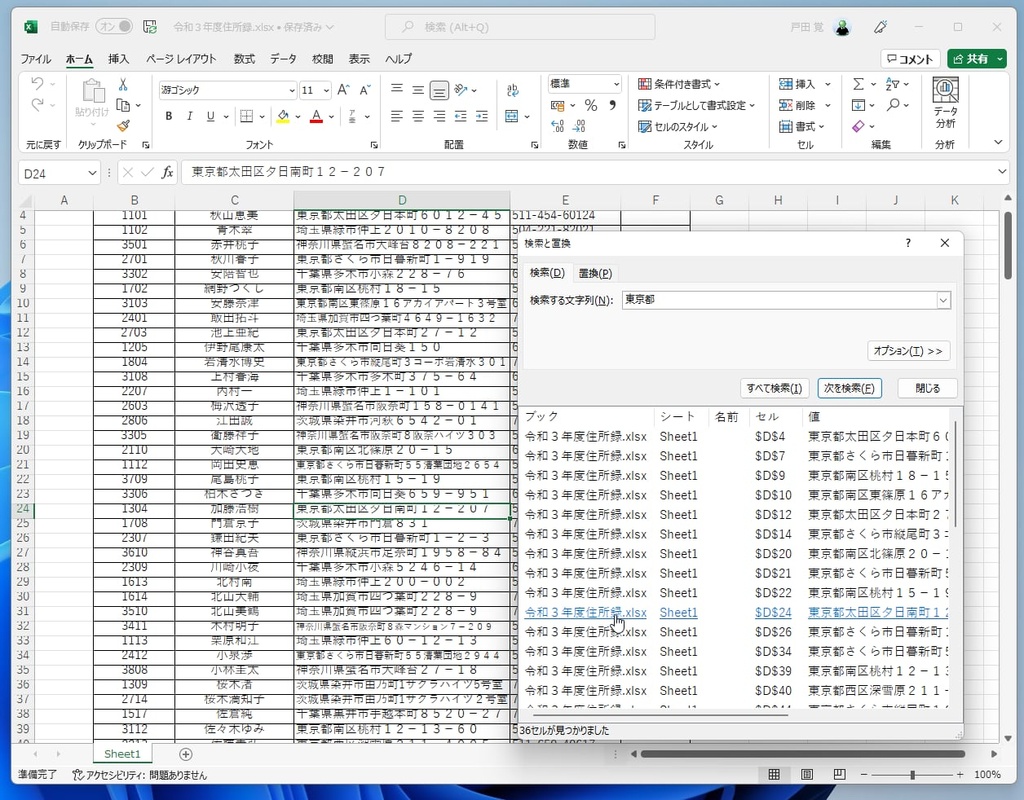
Task: Click the merge and center icon
Action: click(x=512, y=116)
